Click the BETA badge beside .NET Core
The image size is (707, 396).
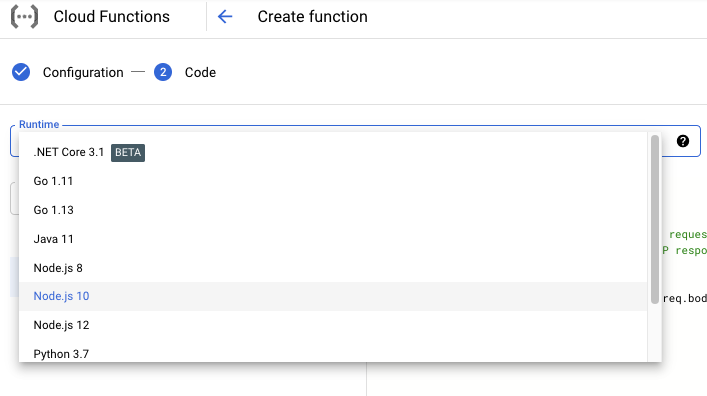128,152
